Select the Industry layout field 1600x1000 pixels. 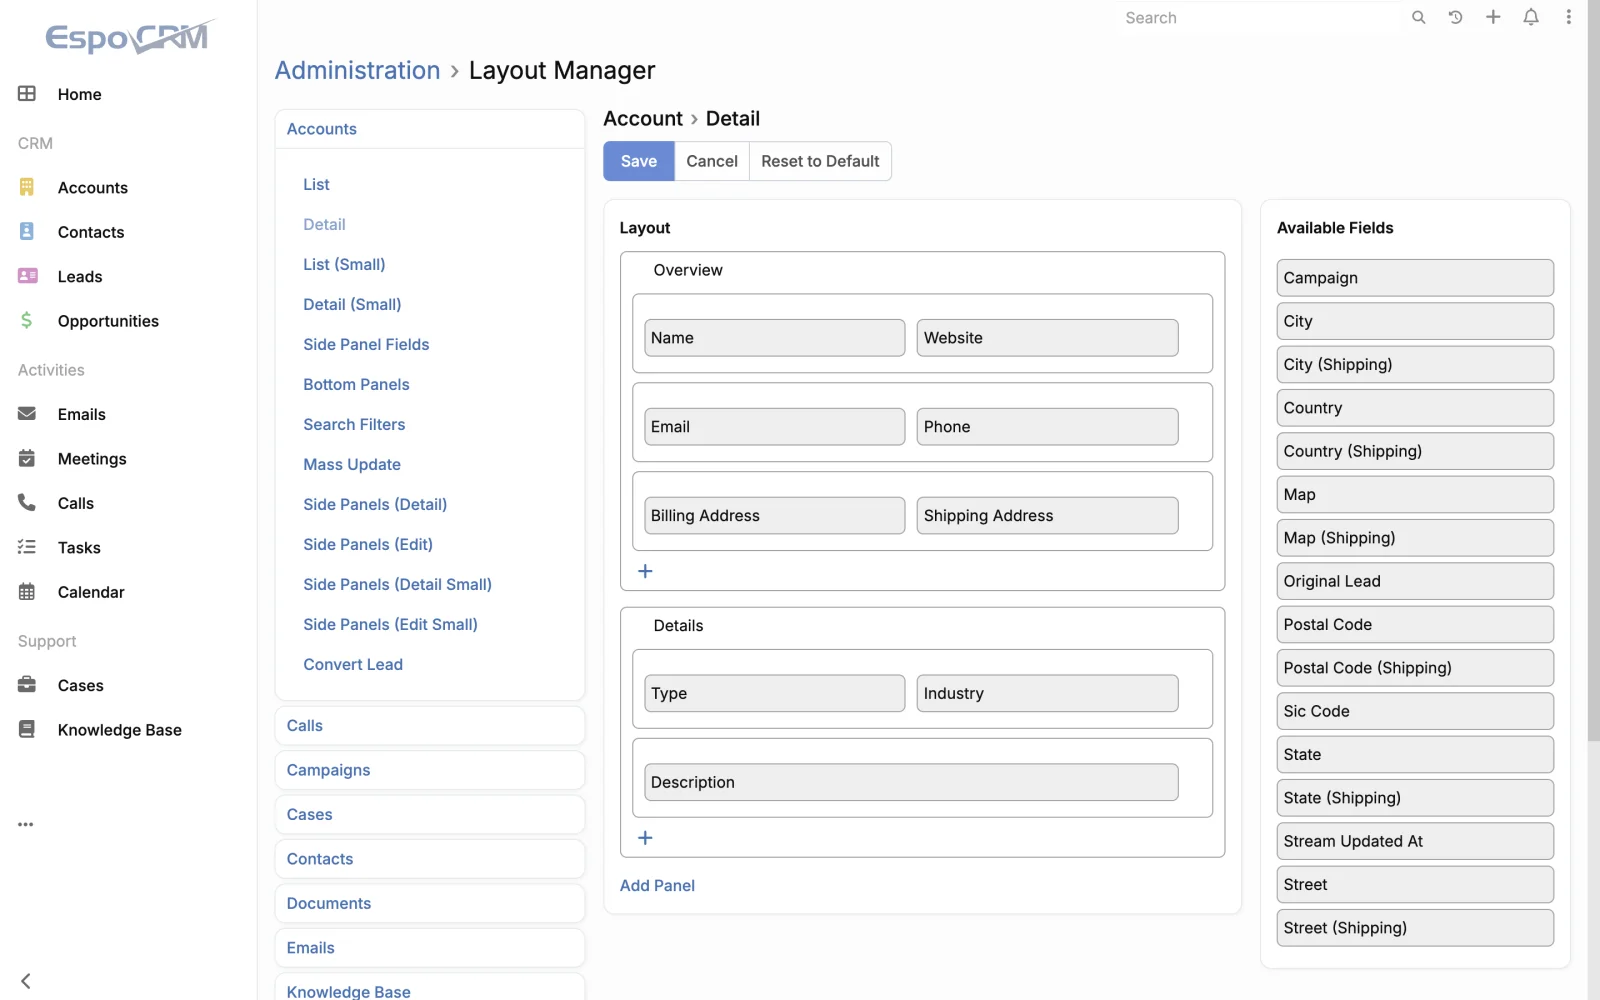coord(1047,693)
